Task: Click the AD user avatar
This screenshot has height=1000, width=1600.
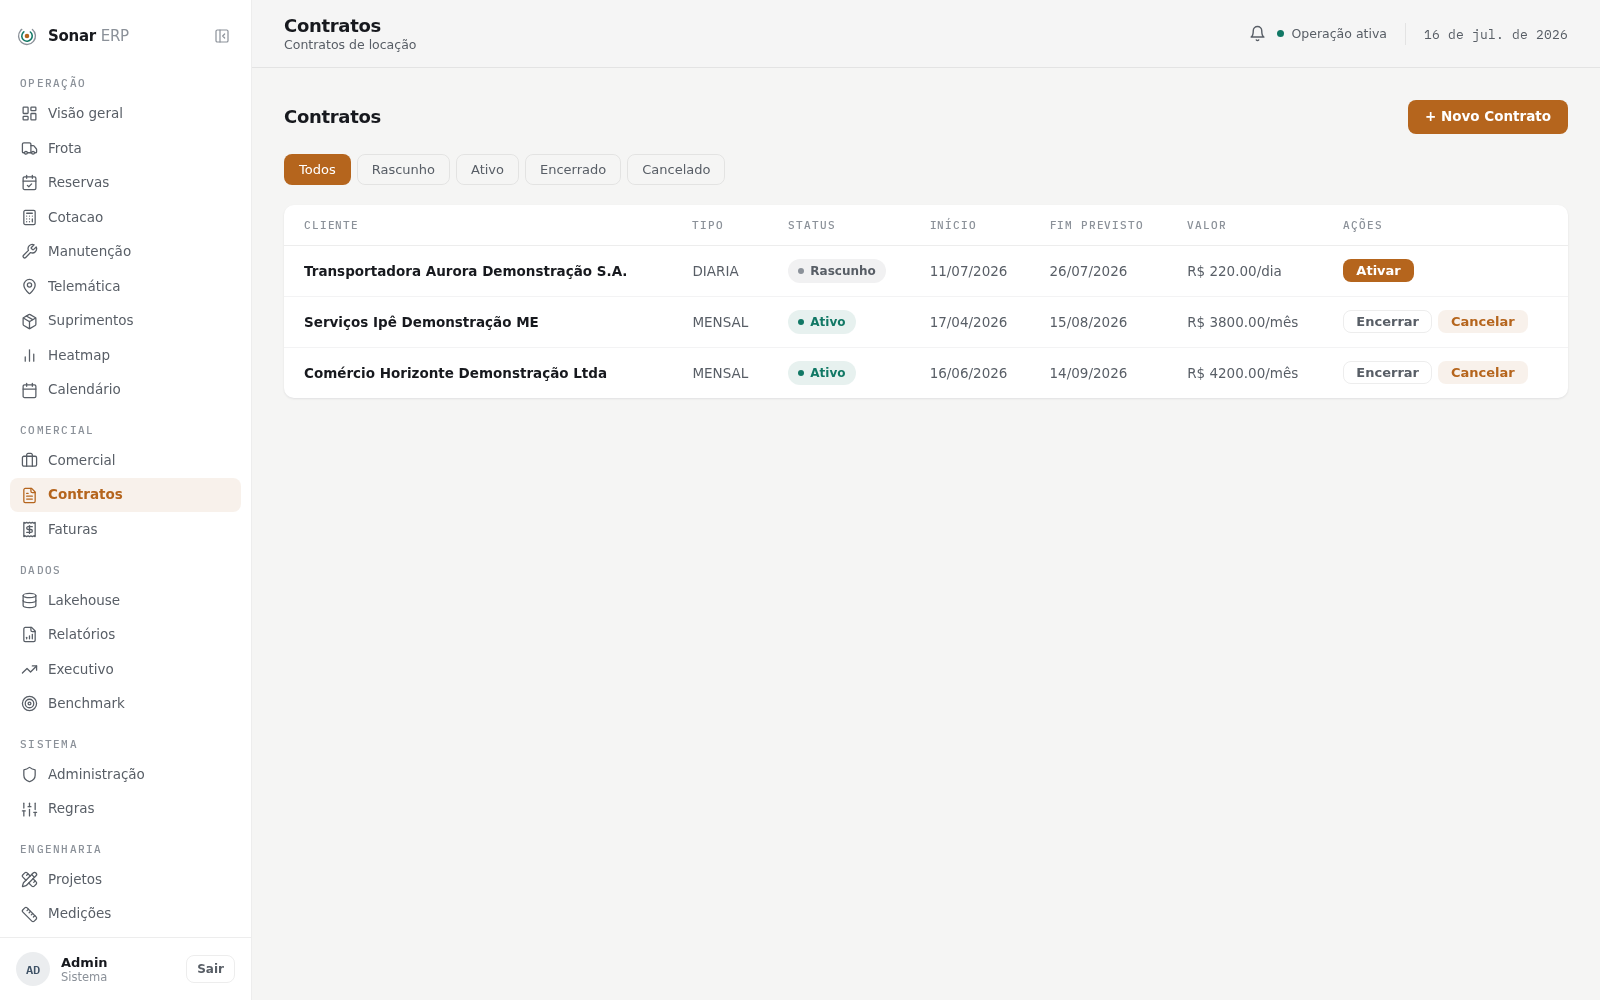Action: point(33,969)
